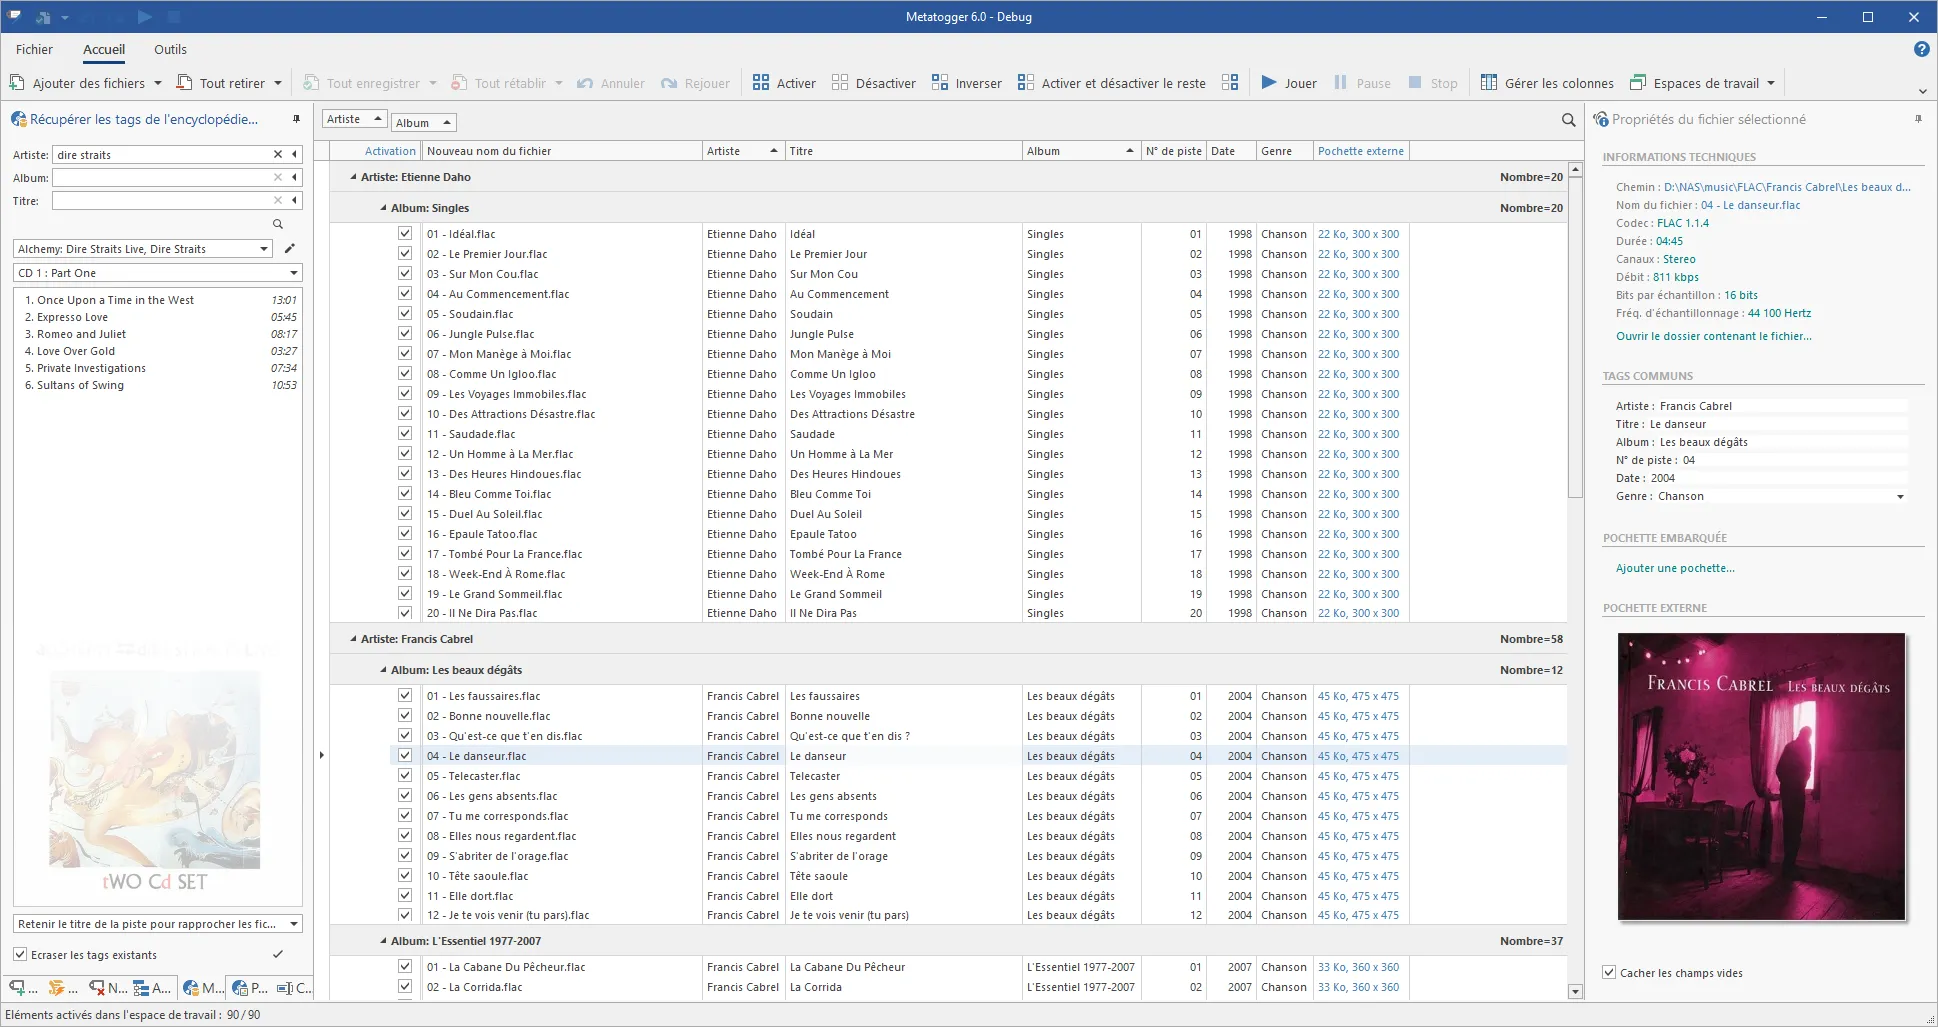Enable Cacher les champs vides
The width and height of the screenshot is (1938, 1027).
coord(1608,971)
